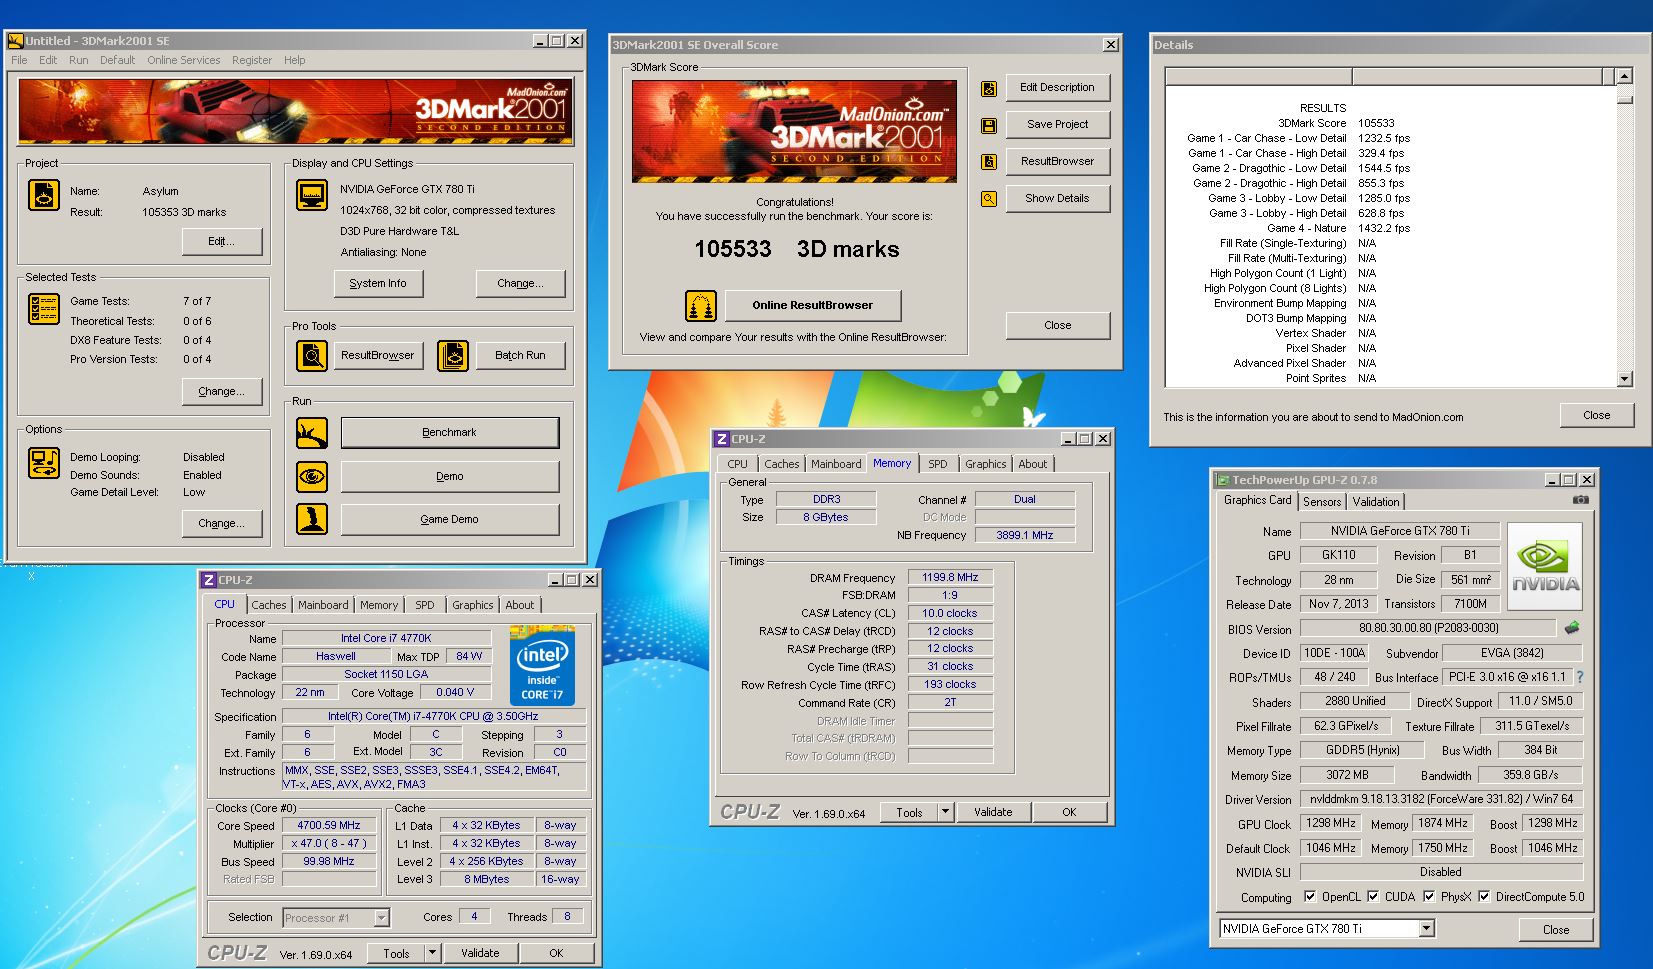This screenshot has width=1653, height=969.
Task: Click the magnifier icon beside Show Details
Action: (x=989, y=199)
